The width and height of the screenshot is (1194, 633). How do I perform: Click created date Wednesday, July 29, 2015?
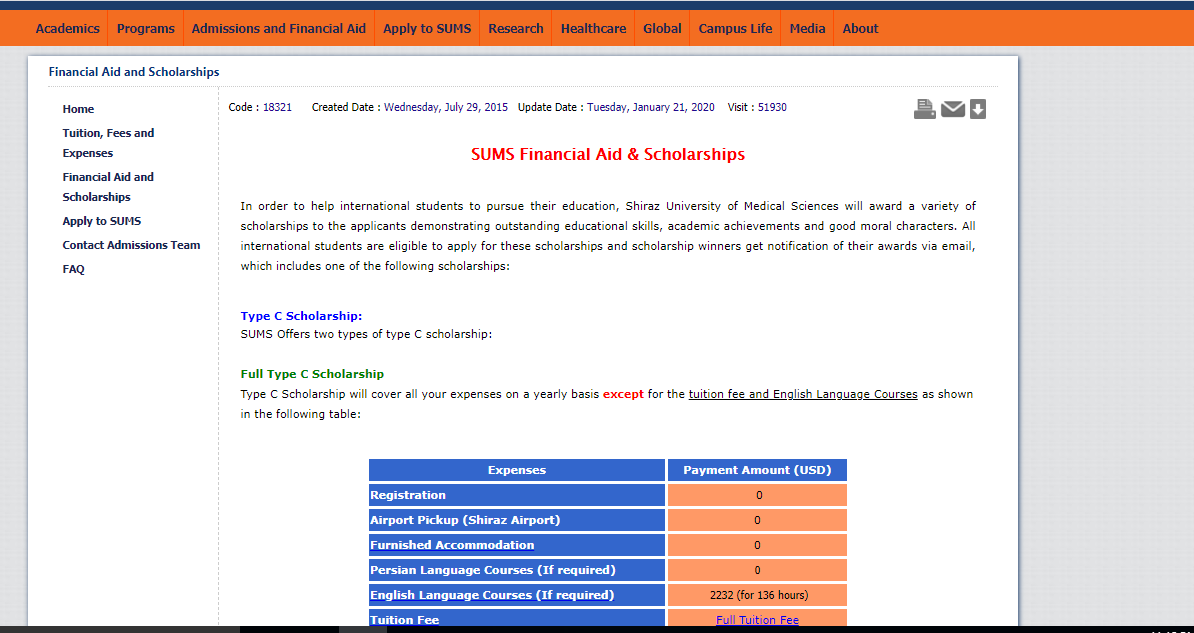tap(445, 107)
